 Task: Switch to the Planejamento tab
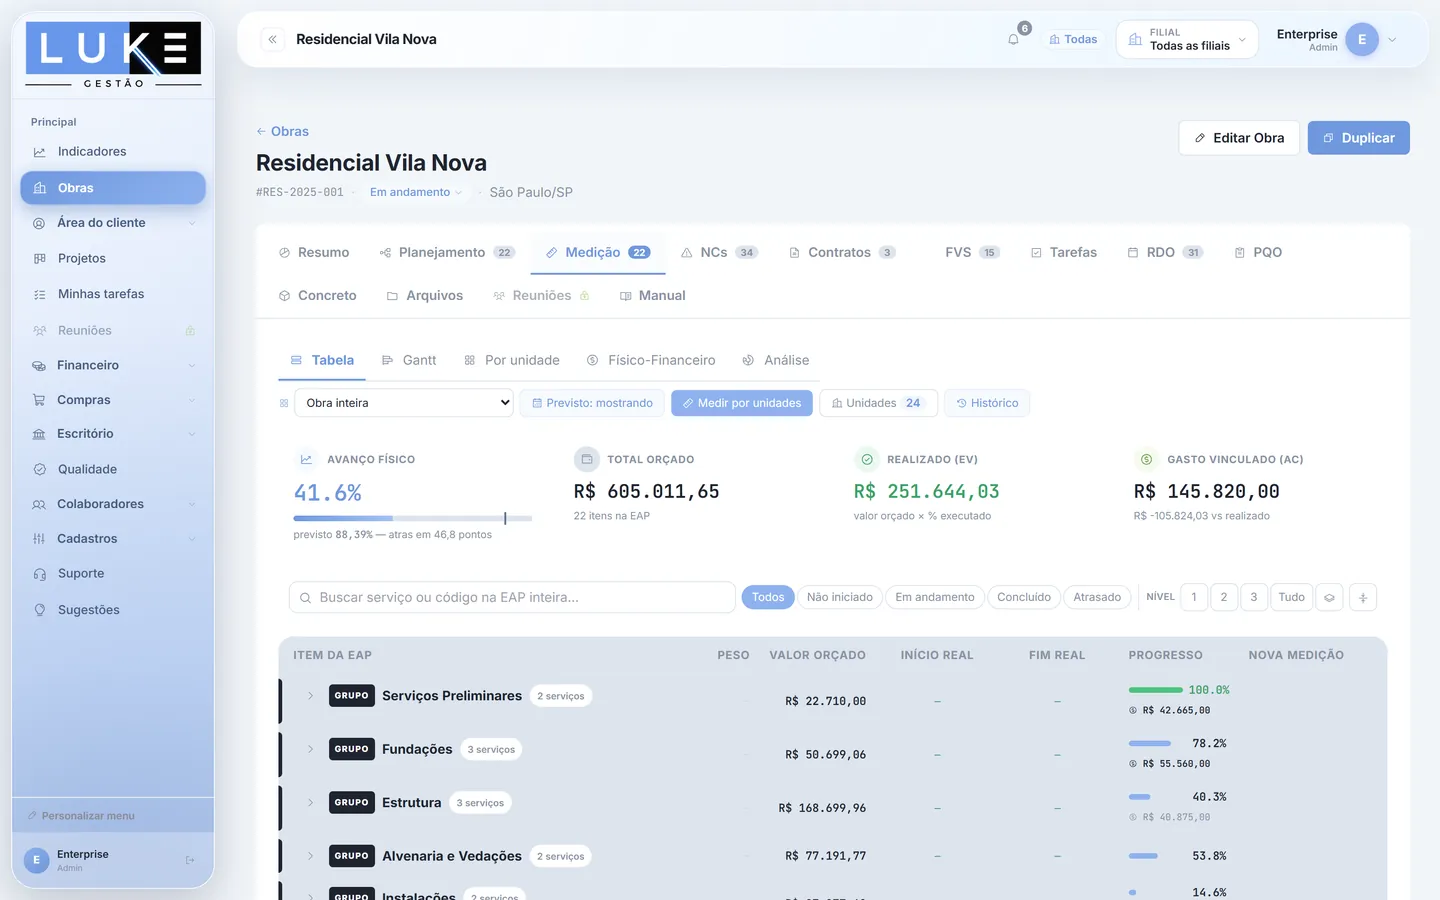click(x=447, y=253)
